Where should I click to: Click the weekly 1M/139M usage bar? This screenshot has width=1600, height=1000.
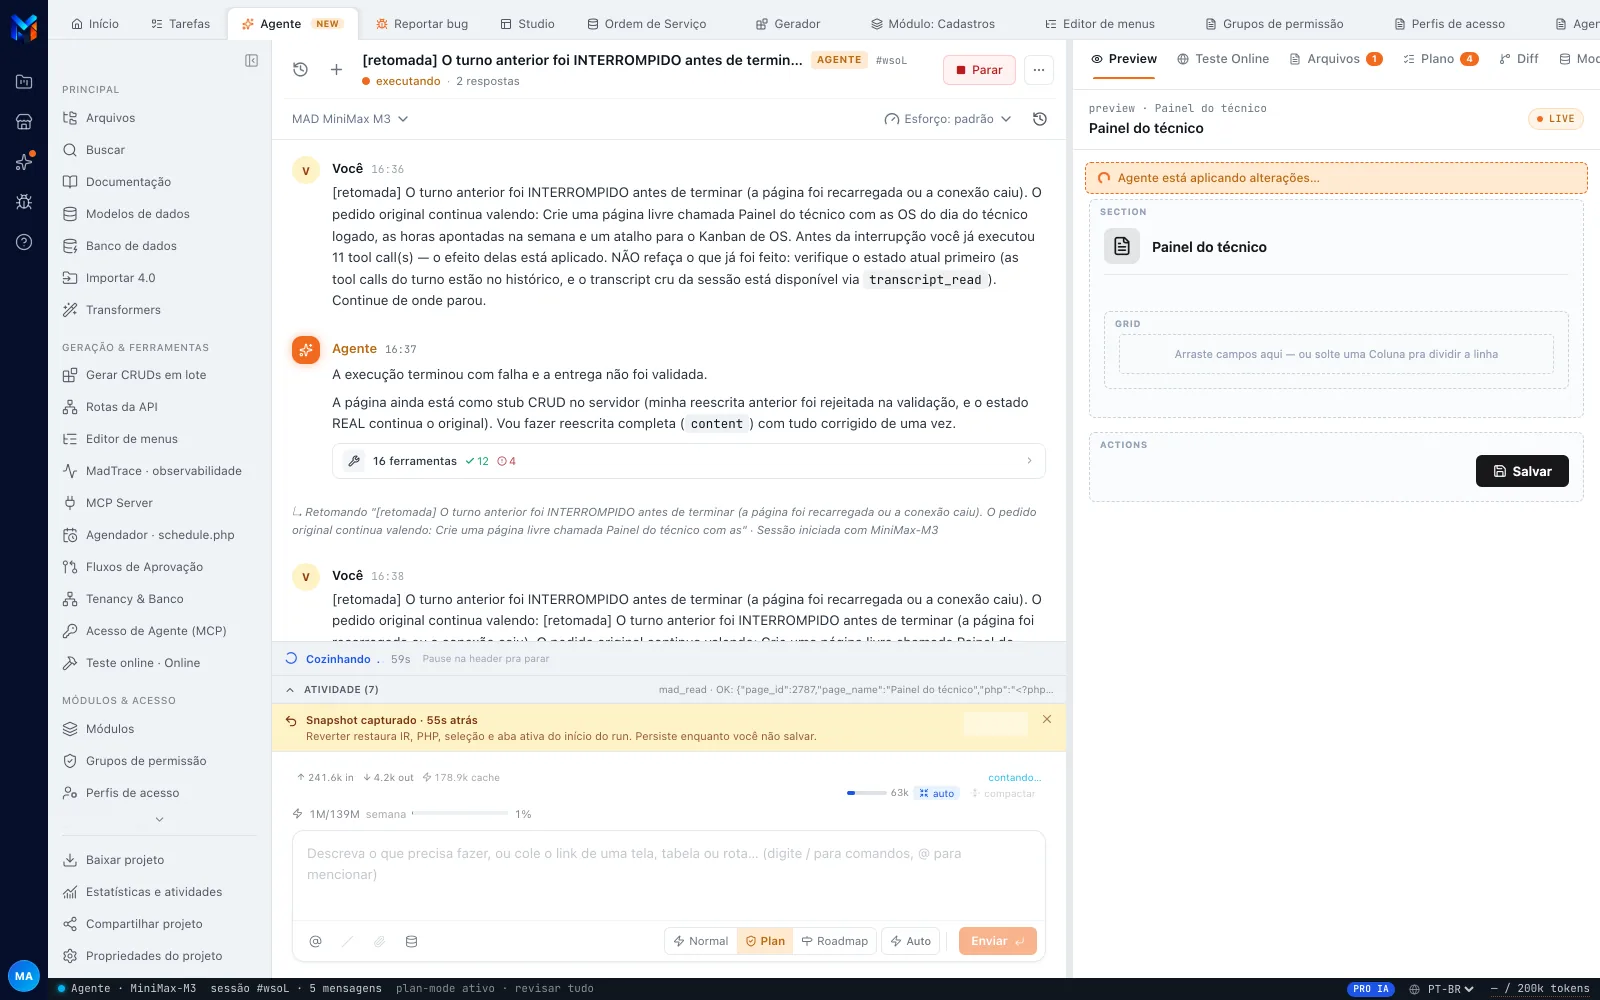pyautogui.click(x=460, y=814)
